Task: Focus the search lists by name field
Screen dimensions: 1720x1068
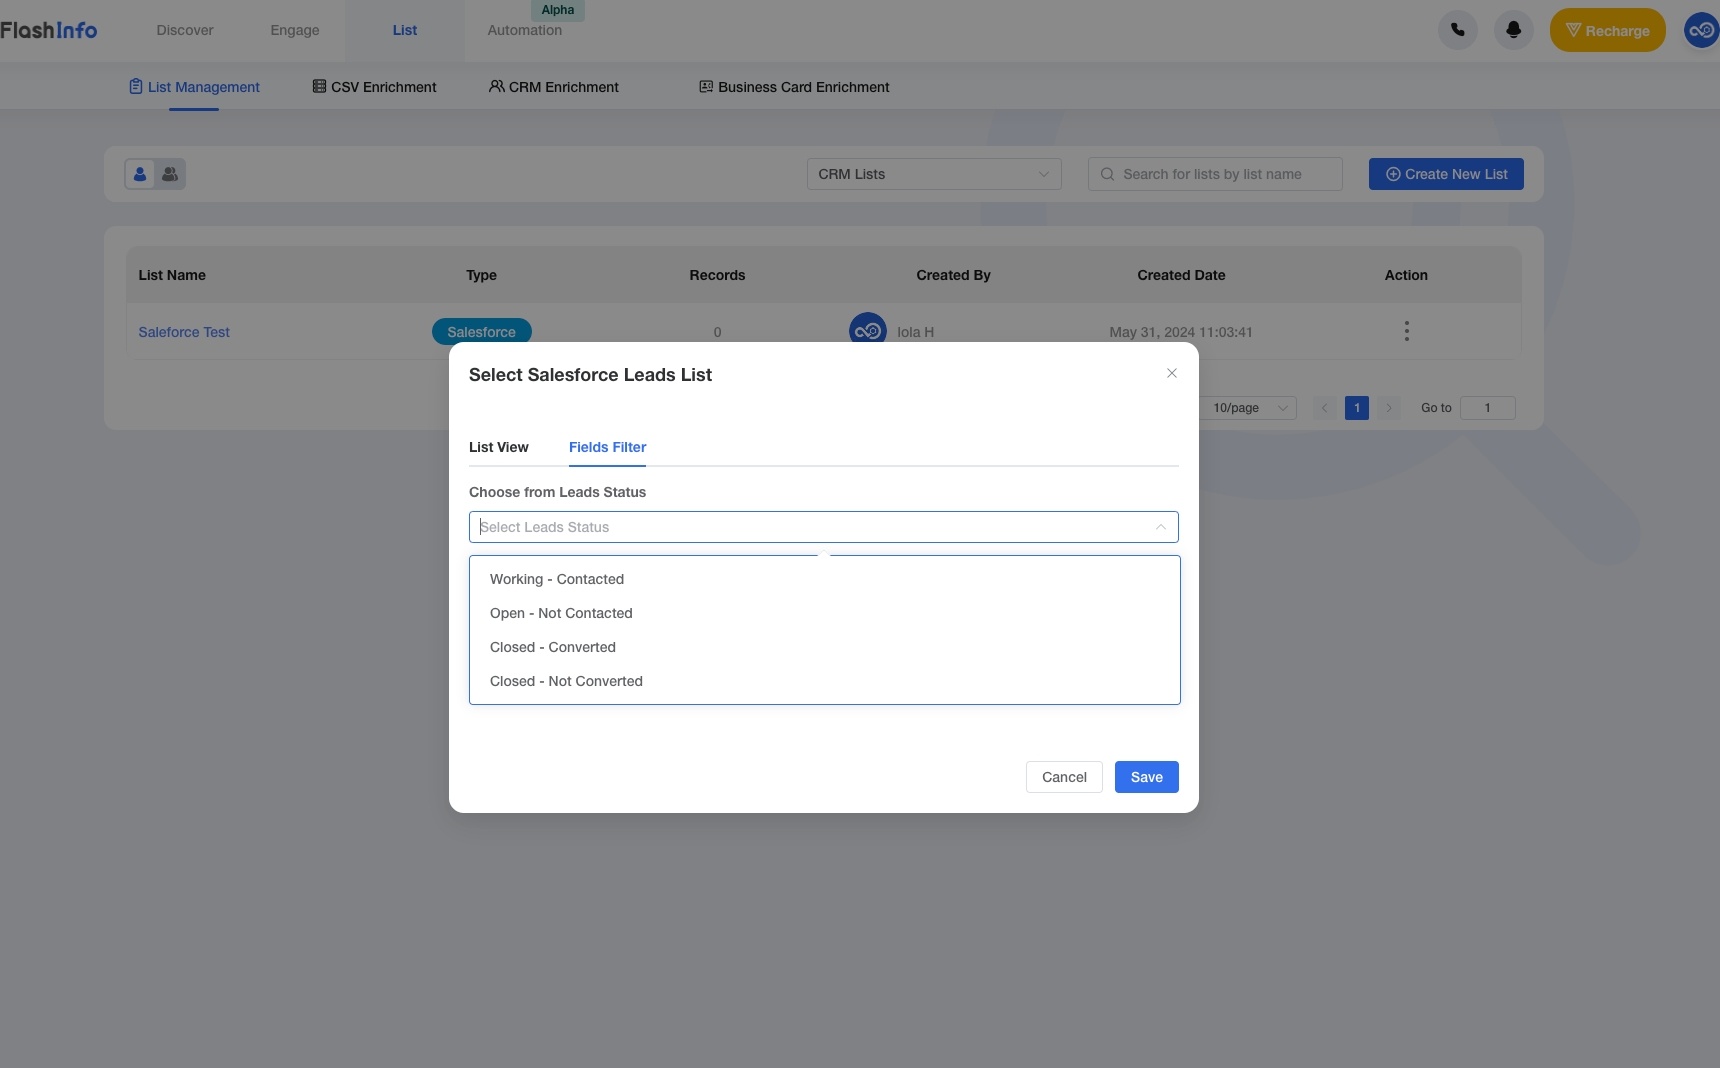Action: click(x=1215, y=174)
